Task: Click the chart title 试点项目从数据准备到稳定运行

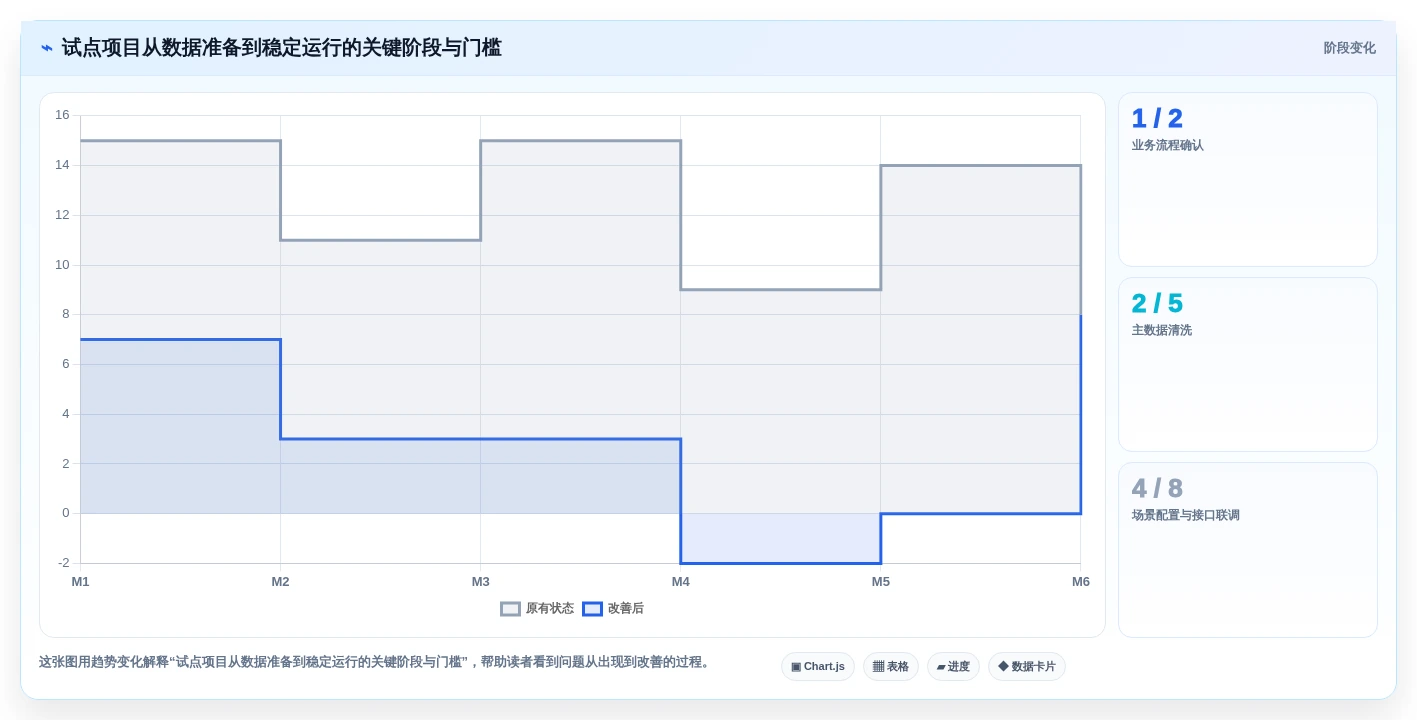Action: click(x=282, y=48)
